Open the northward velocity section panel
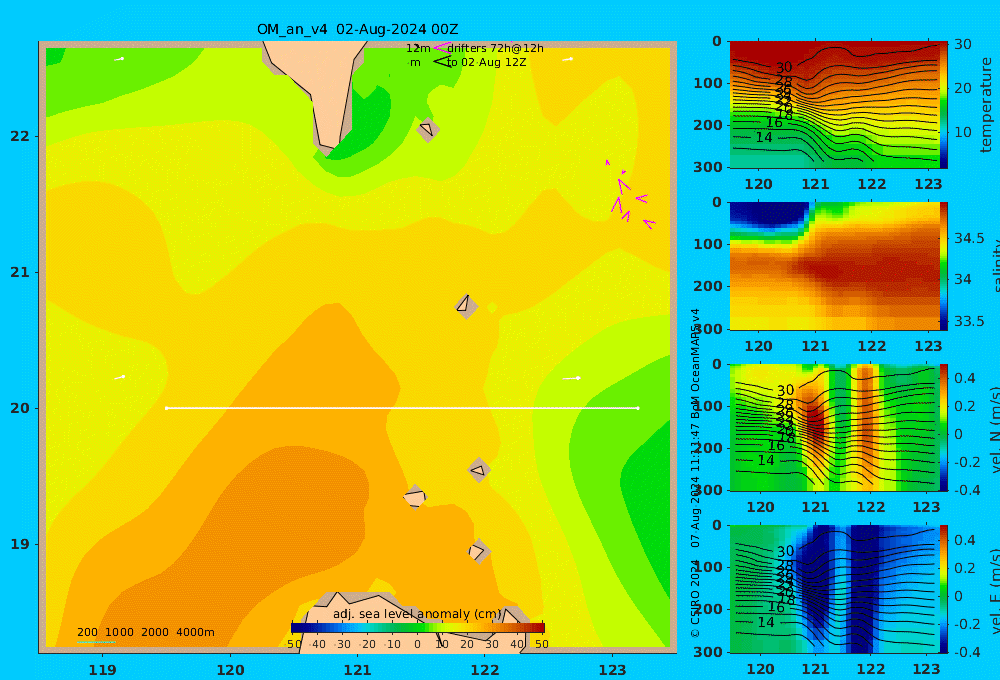Image resolution: width=1000 pixels, height=680 pixels. (x=834, y=427)
